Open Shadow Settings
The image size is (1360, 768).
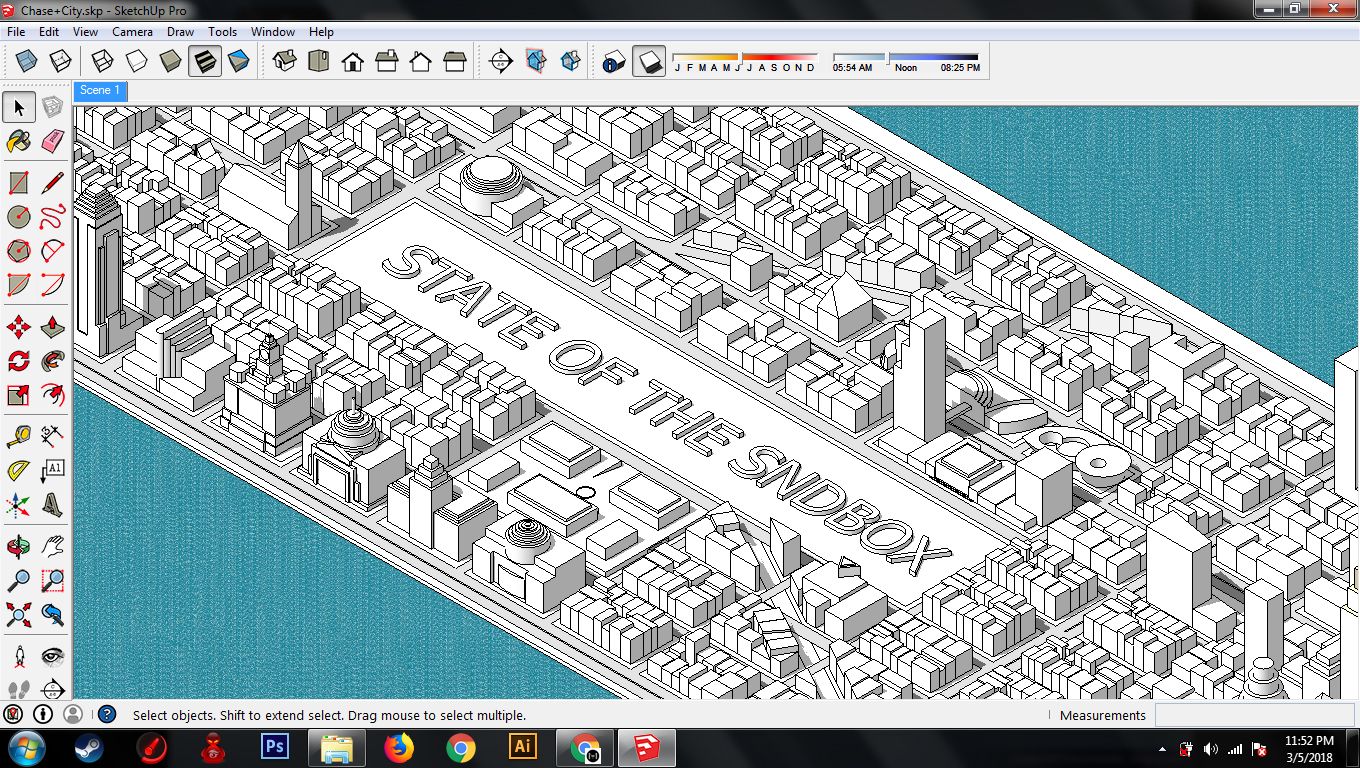coord(614,62)
